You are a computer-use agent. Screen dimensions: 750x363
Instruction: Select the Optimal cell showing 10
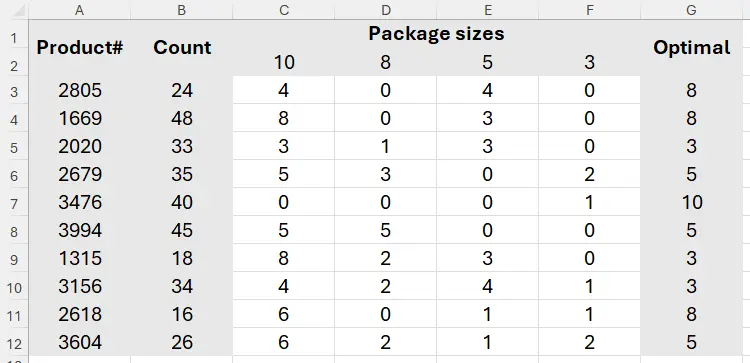coord(691,202)
